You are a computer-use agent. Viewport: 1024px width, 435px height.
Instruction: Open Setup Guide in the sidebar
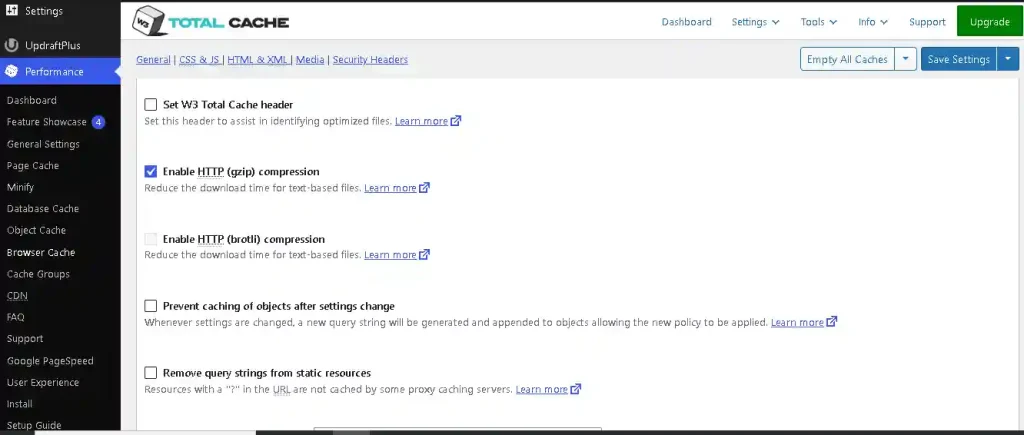34,426
